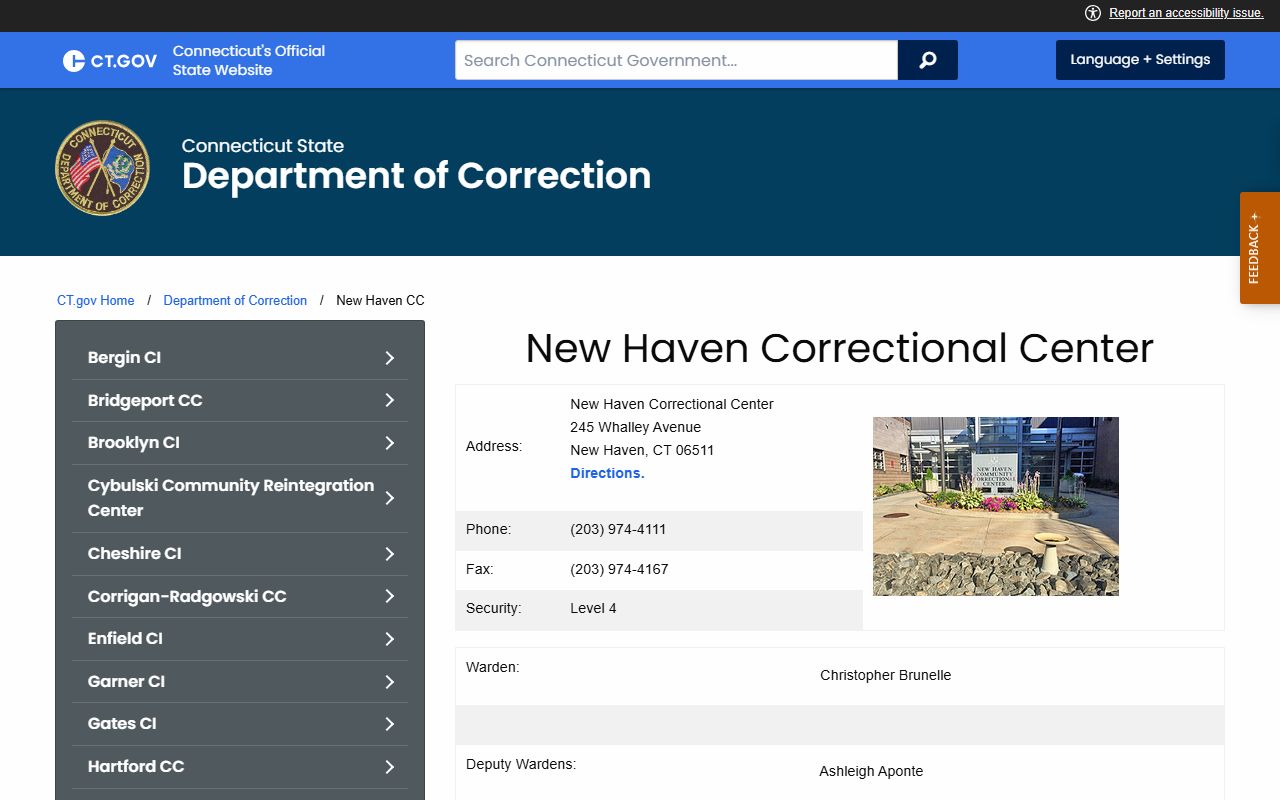The width and height of the screenshot is (1280, 800).
Task: Expand chevron next to Garner CI
Action: point(390,682)
